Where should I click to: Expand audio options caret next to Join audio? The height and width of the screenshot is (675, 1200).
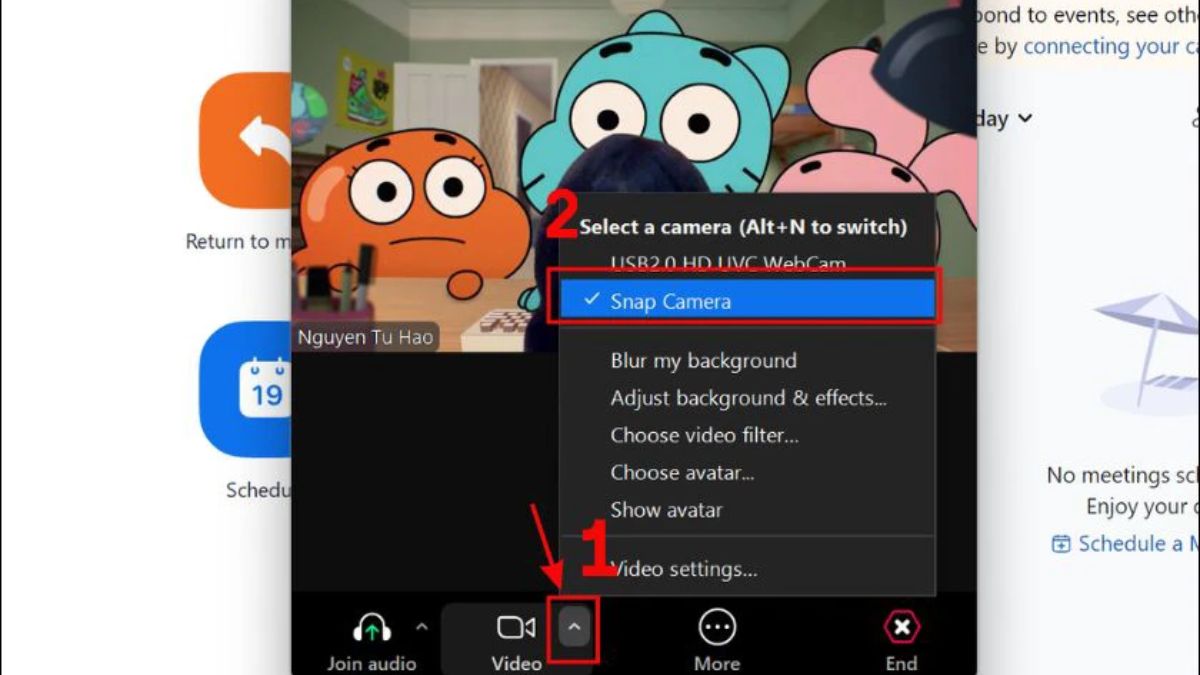pos(421,627)
